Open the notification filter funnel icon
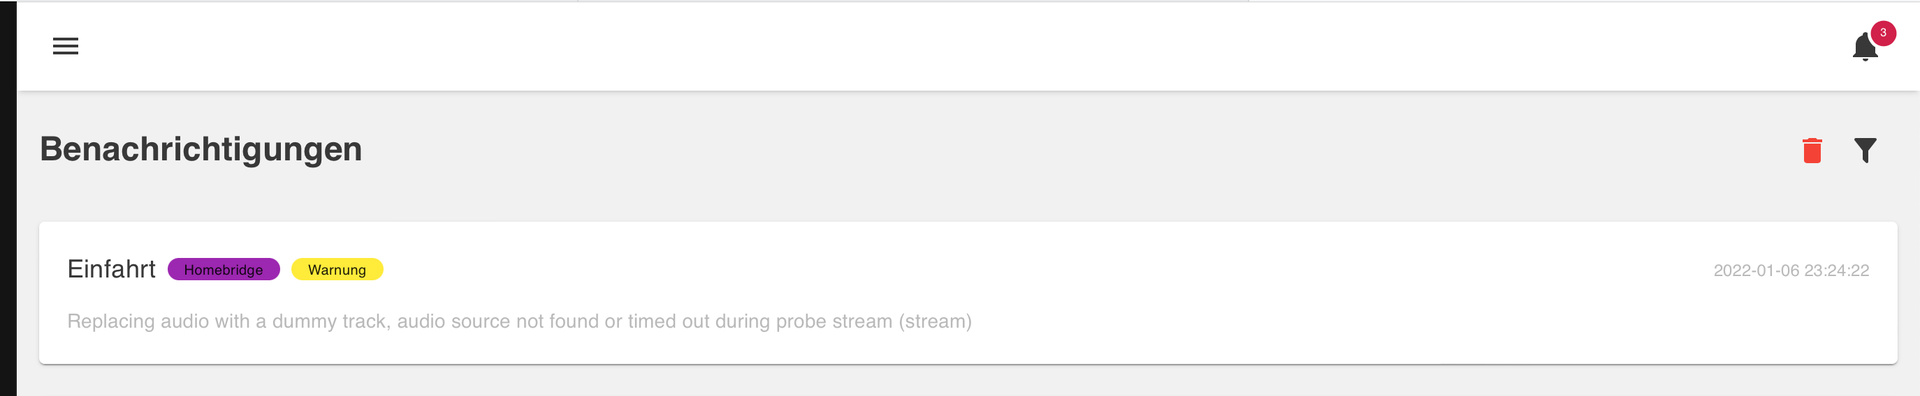Viewport: 1920px width, 396px height. click(x=1865, y=150)
